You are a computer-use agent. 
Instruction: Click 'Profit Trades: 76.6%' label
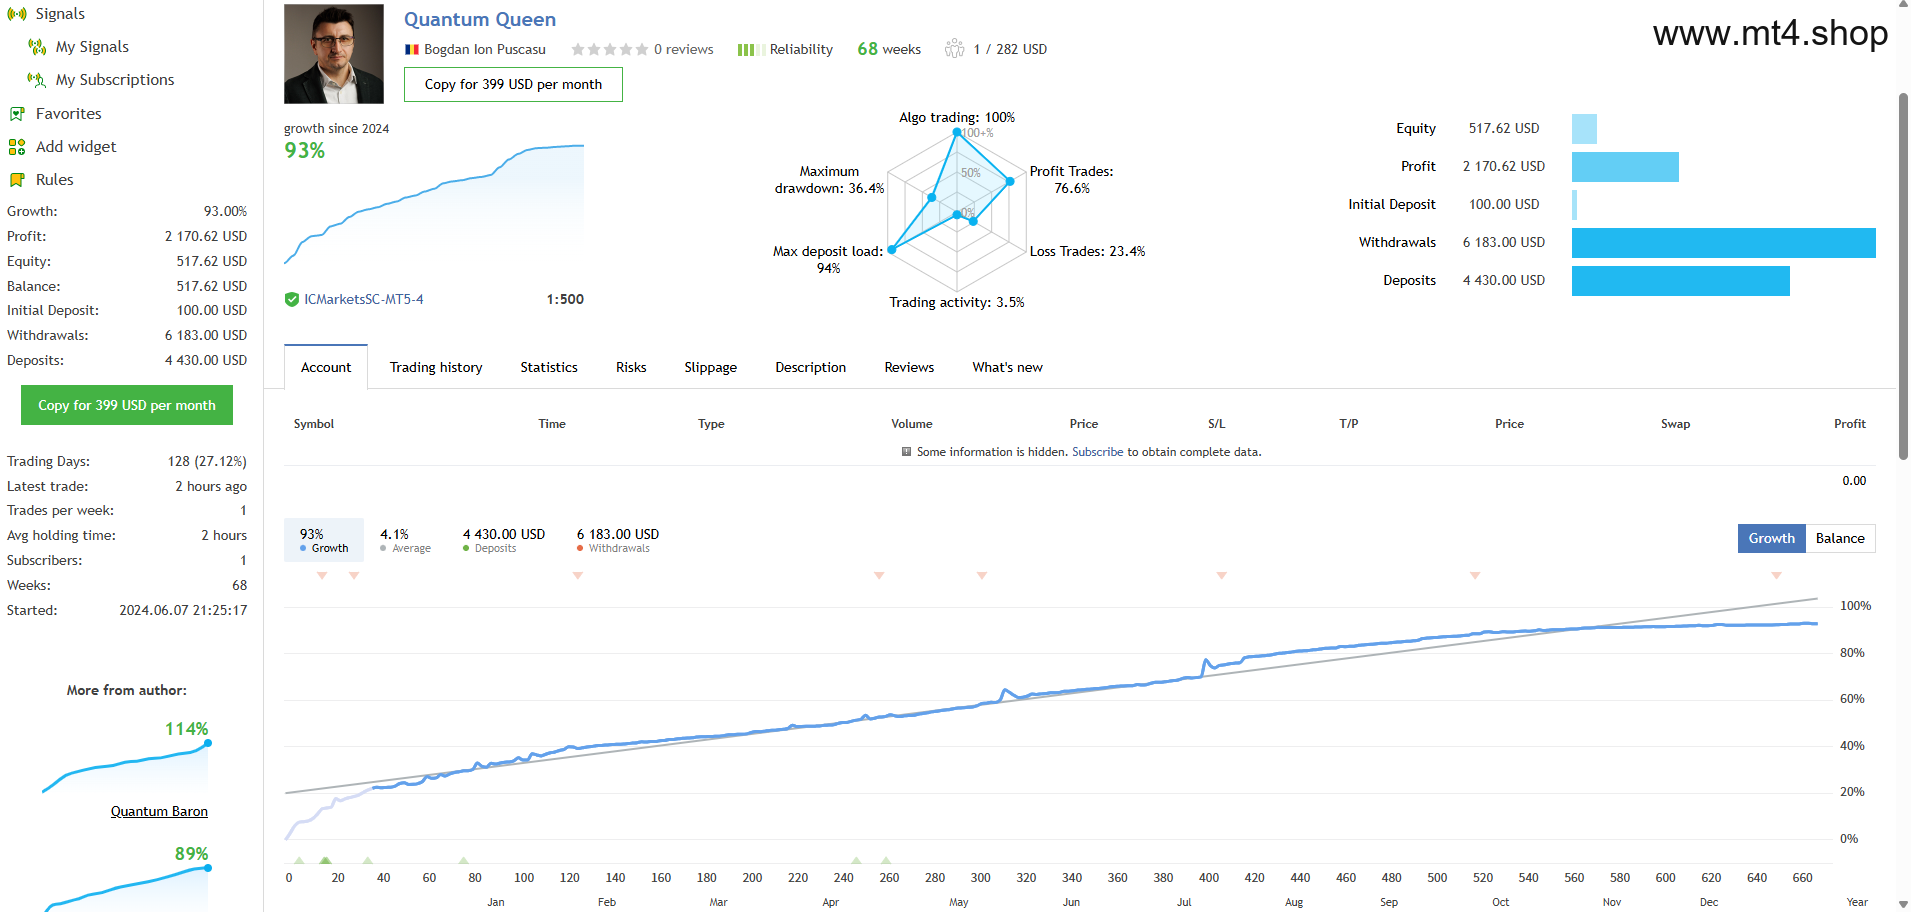pyautogui.click(x=1072, y=180)
